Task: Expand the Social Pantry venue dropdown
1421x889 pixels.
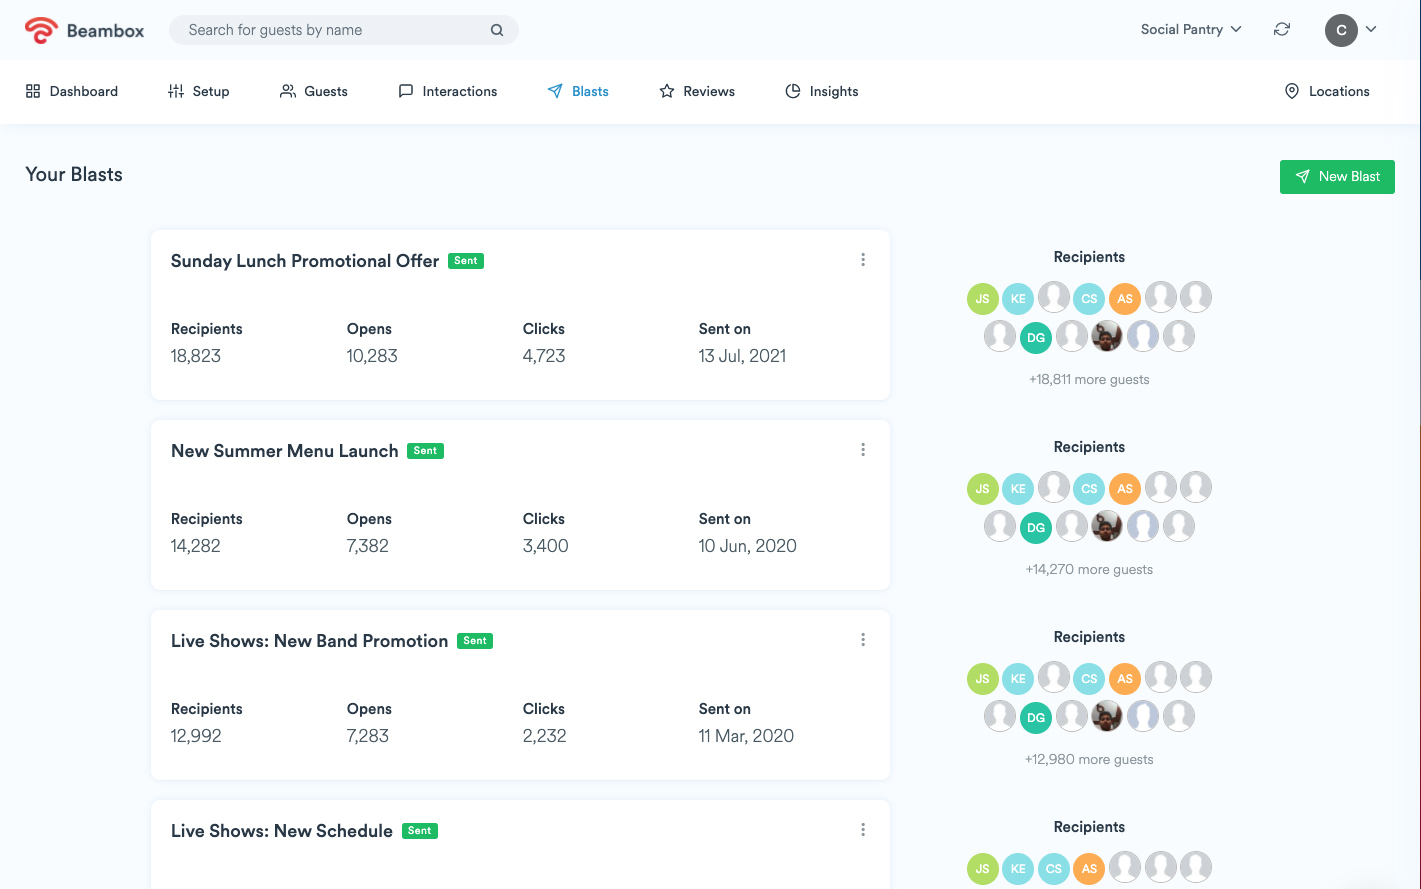Action: [1191, 30]
